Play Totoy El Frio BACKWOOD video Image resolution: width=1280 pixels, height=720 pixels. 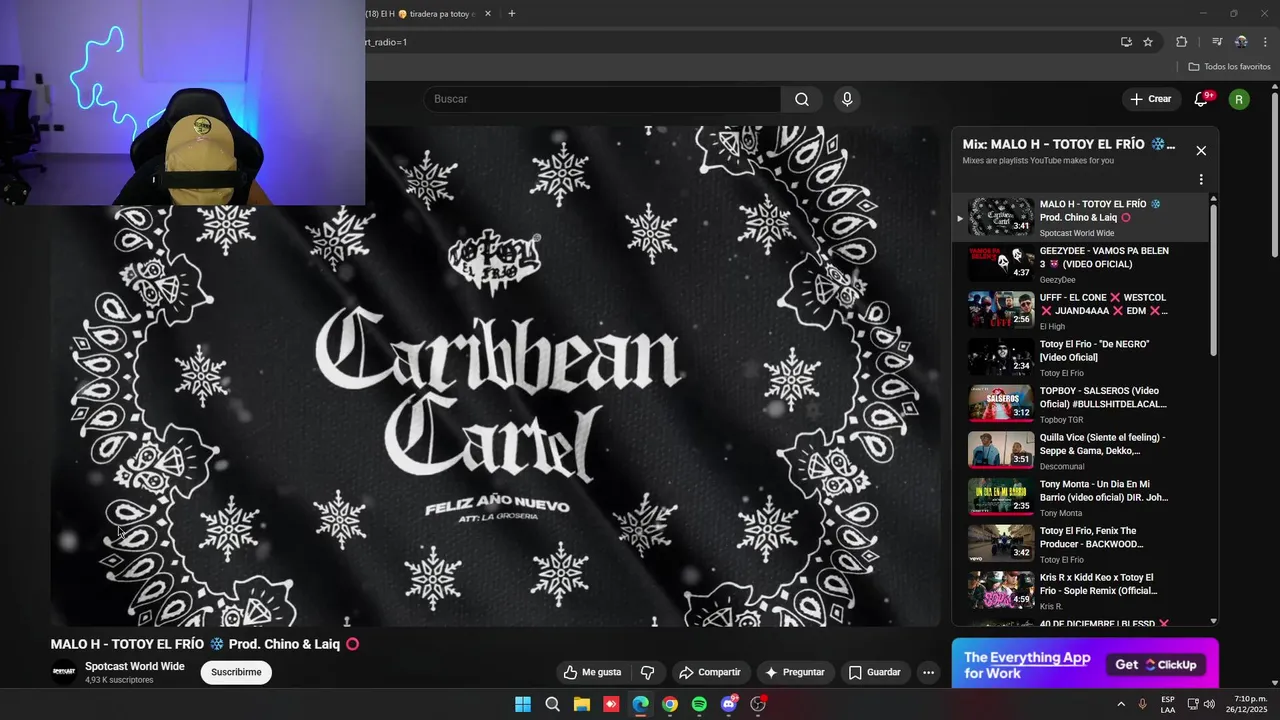(1080, 545)
